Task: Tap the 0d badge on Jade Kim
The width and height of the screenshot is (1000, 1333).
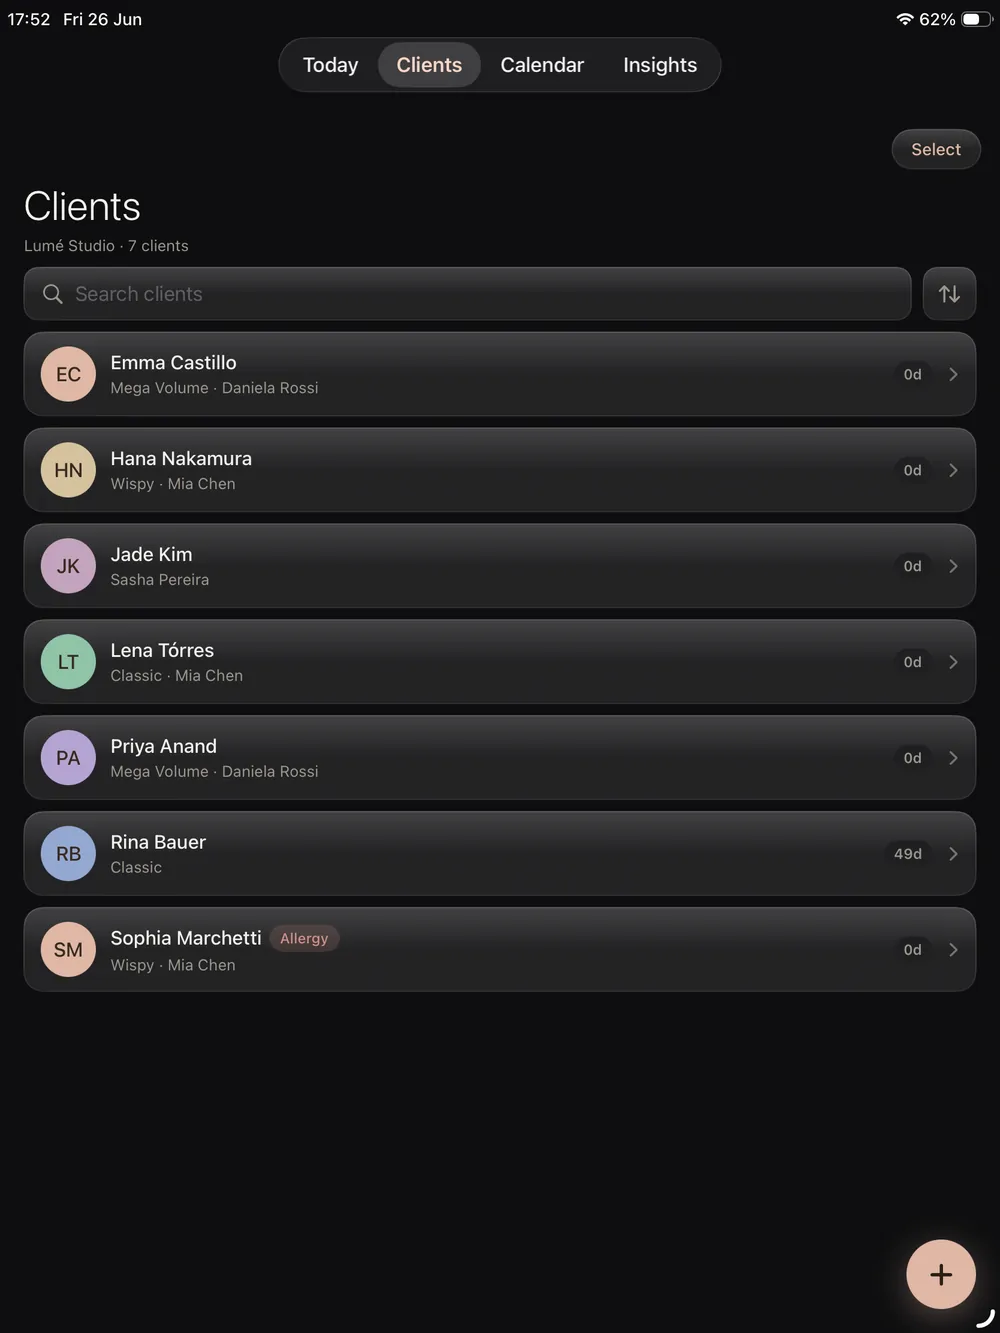Action: 912,566
